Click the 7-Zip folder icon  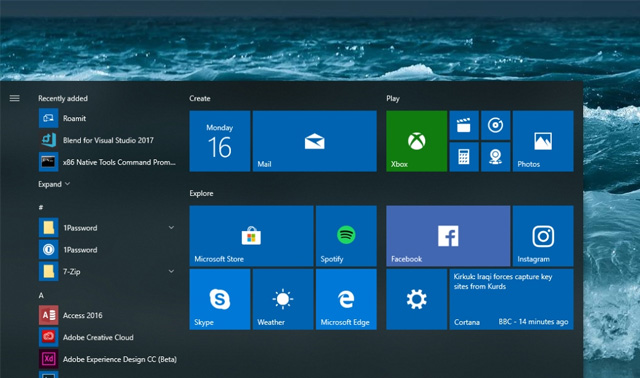(x=49, y=271)
